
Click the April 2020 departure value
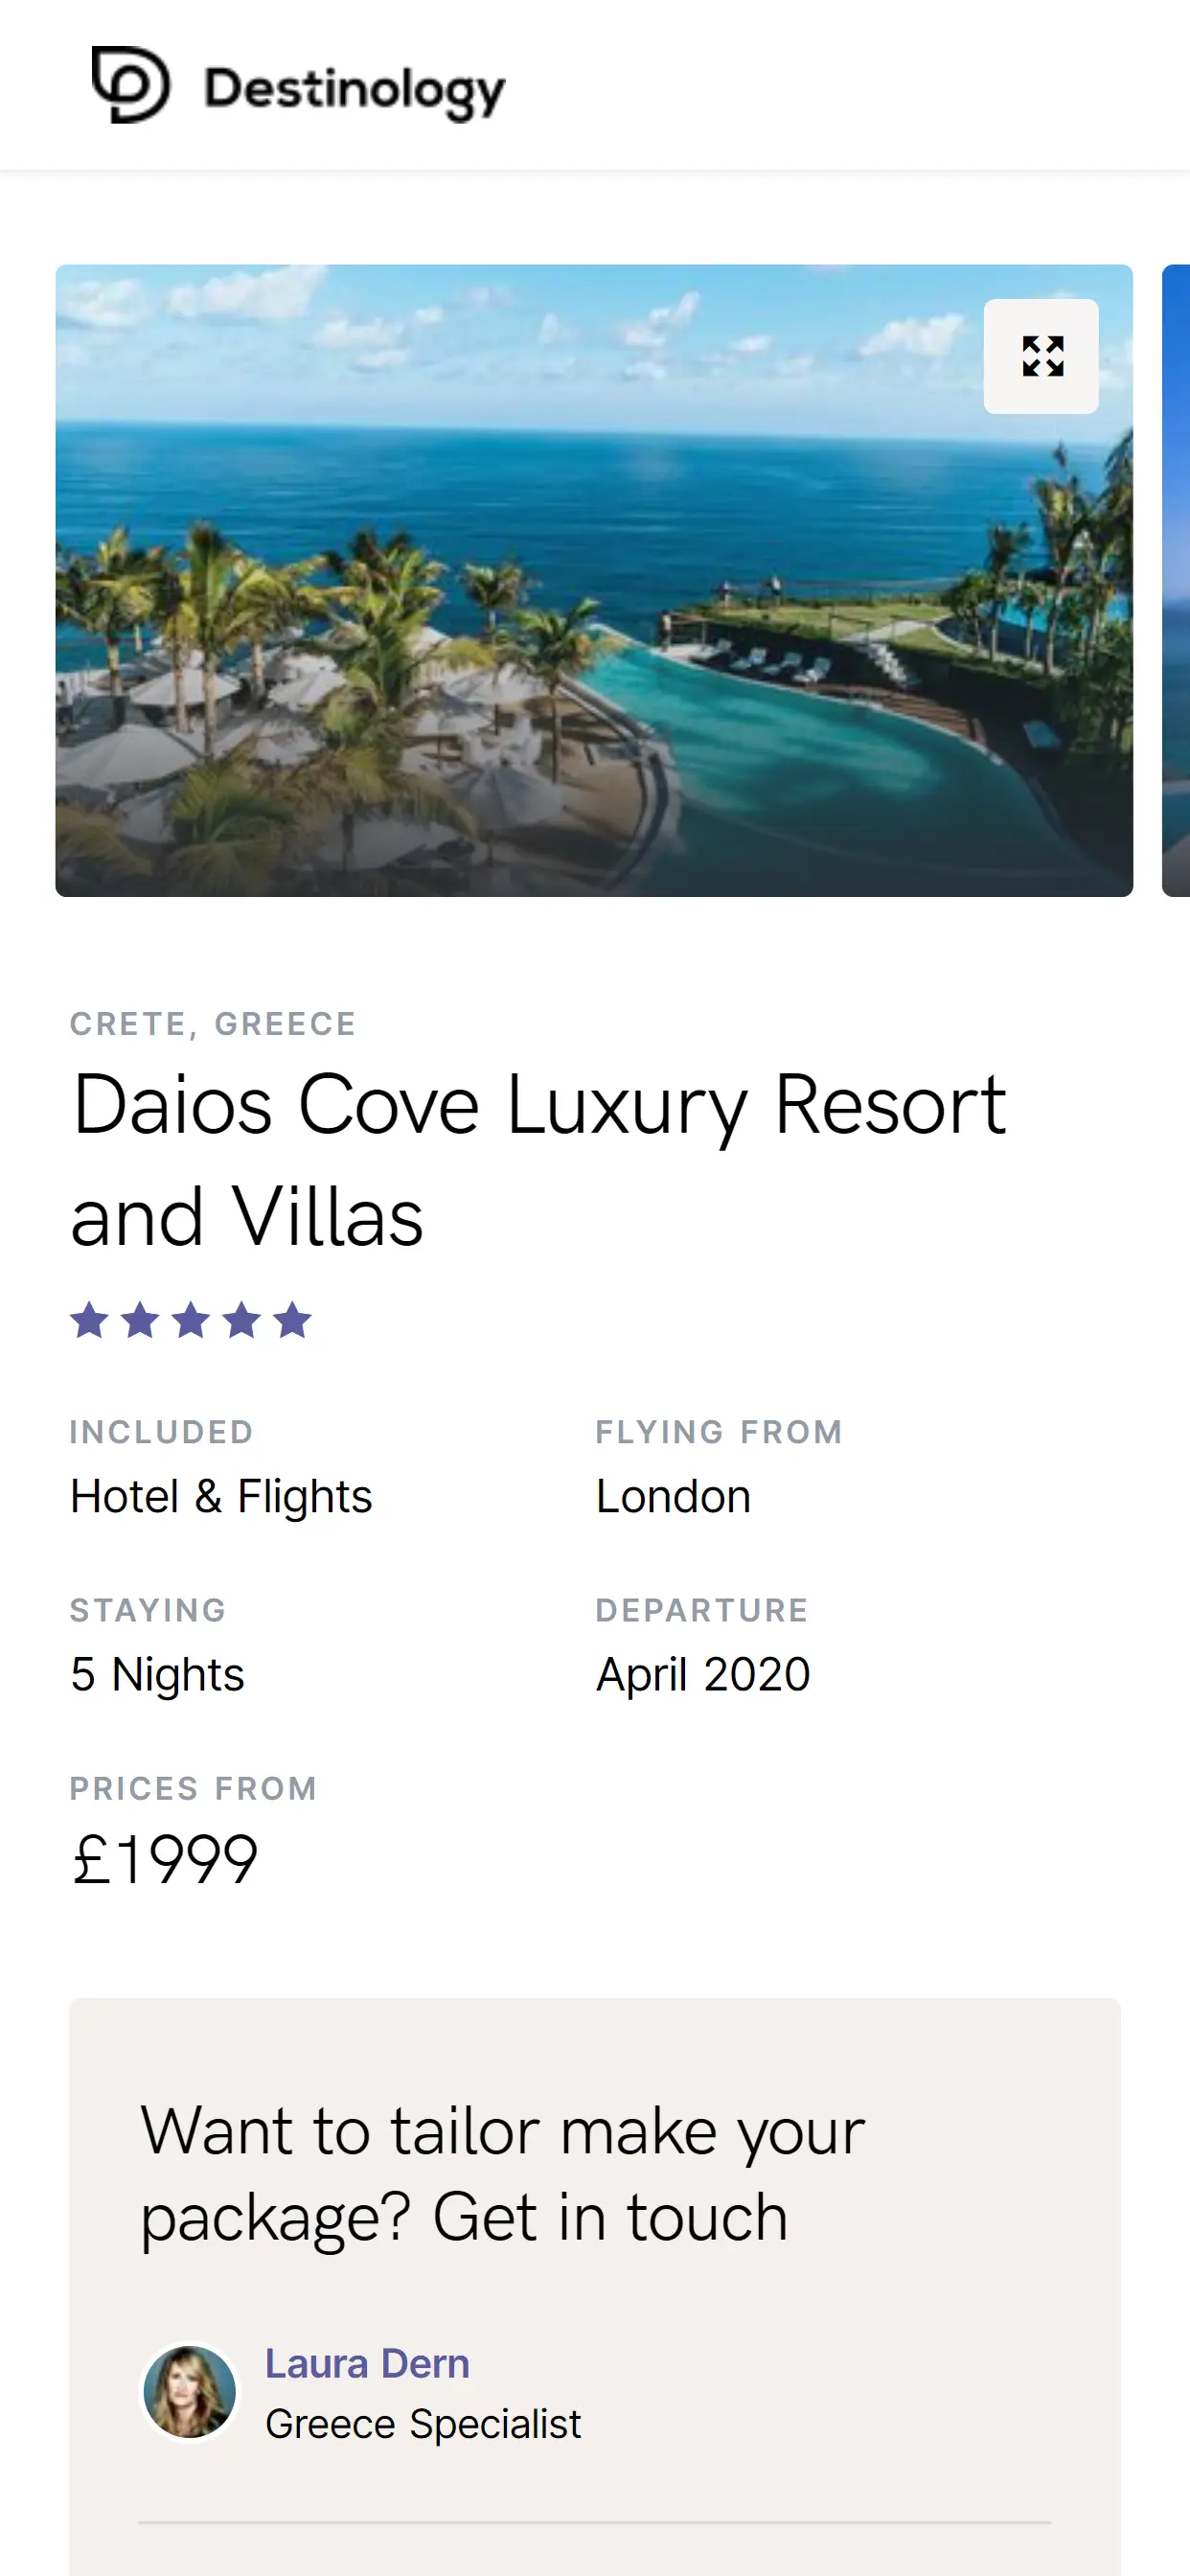pyautogui.click(x=703, y=1675)
